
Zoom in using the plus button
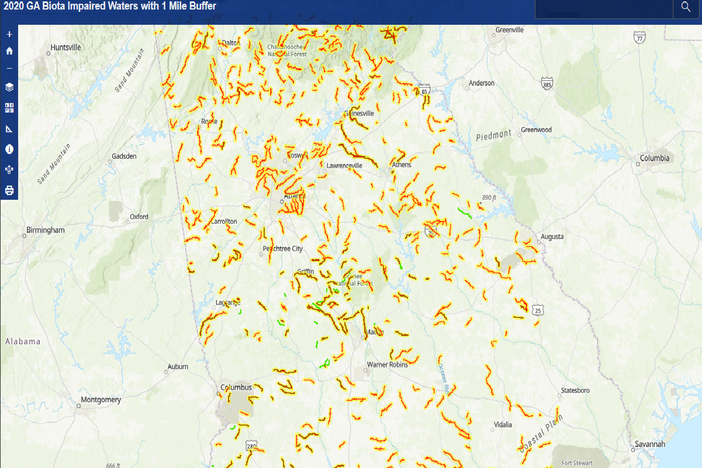9,34
